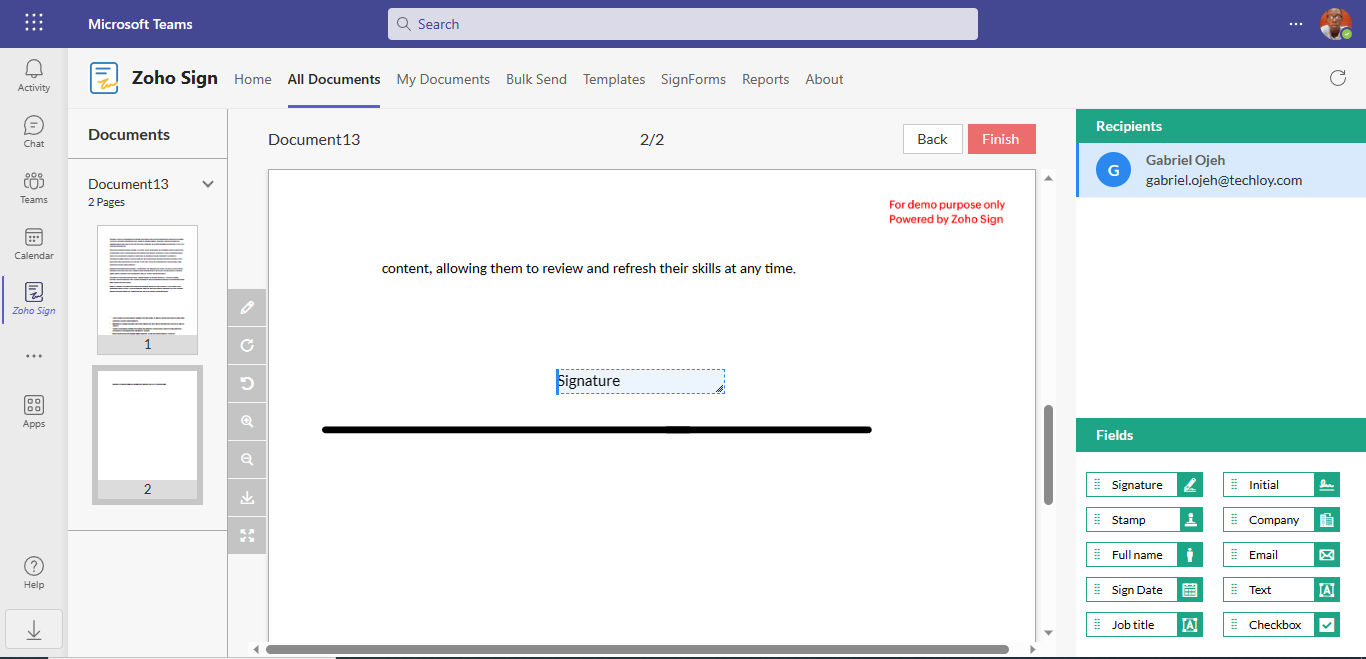Zoom out of the document

click(x=247, y=460)
